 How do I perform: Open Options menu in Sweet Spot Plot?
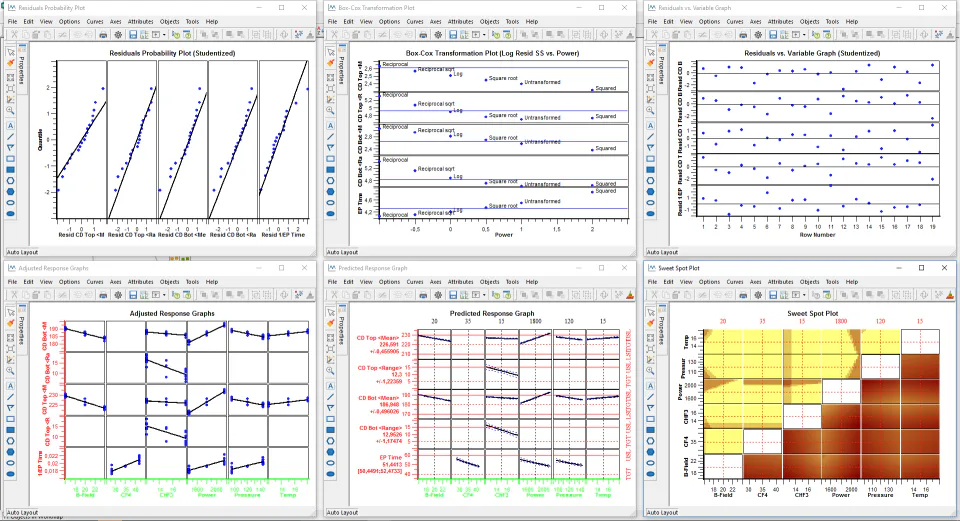click(709, 282)
